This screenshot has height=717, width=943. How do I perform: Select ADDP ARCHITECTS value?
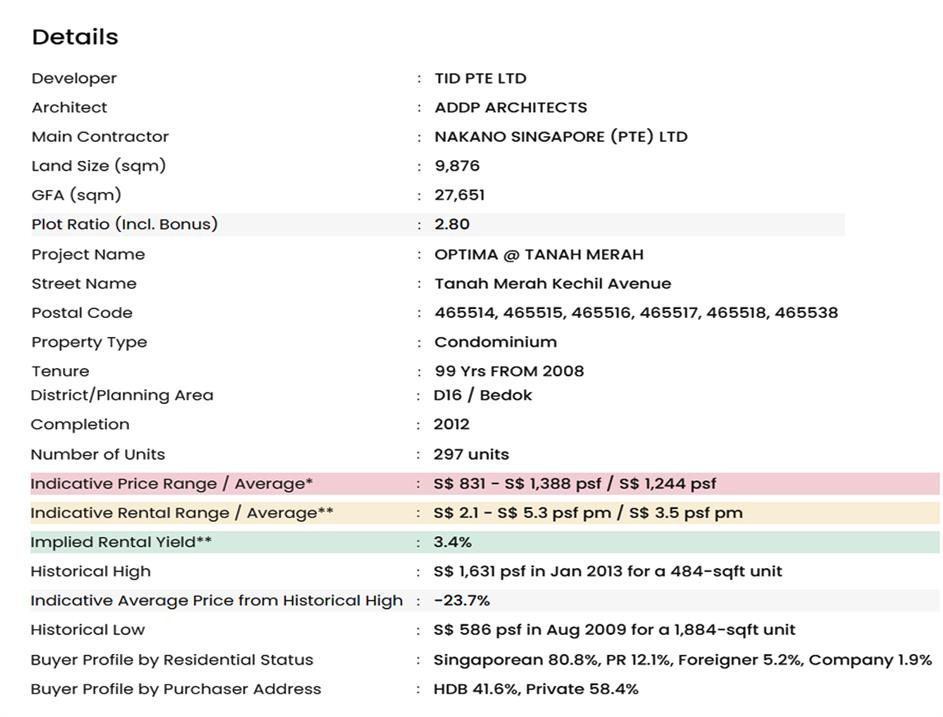pos(510,107)
